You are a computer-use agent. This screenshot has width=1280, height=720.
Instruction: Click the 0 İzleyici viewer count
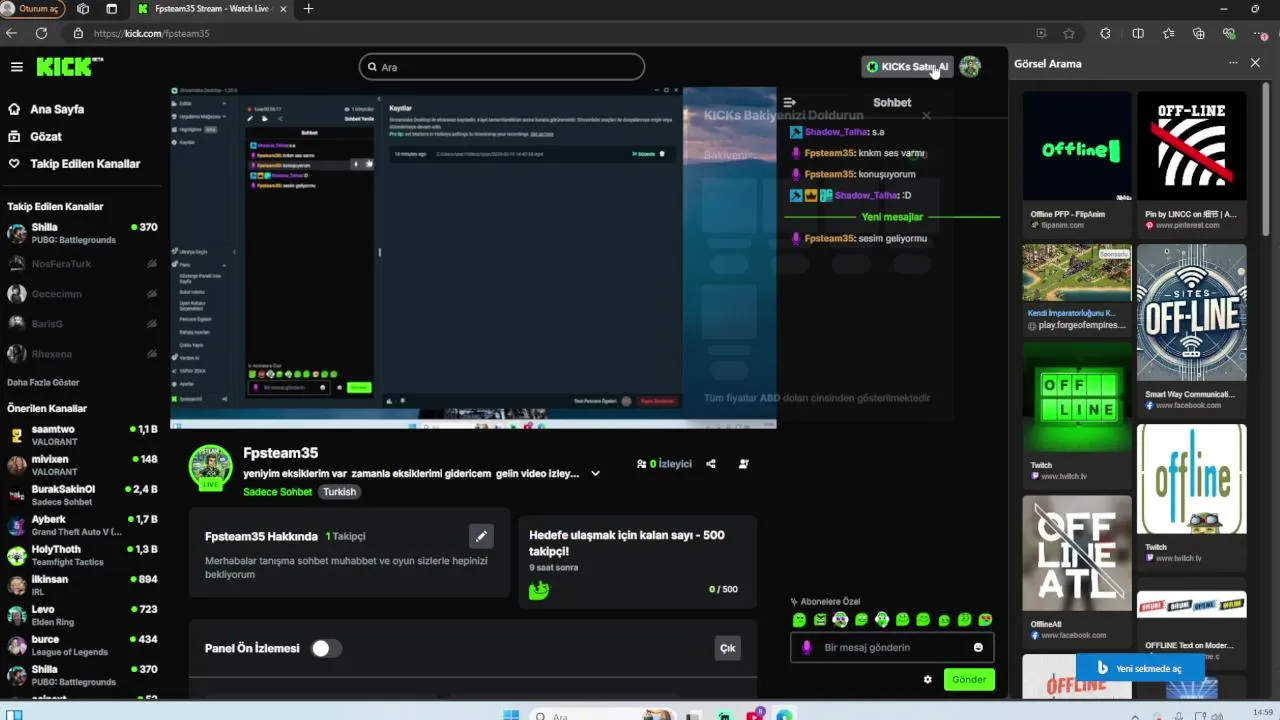(x=664, y=464)
